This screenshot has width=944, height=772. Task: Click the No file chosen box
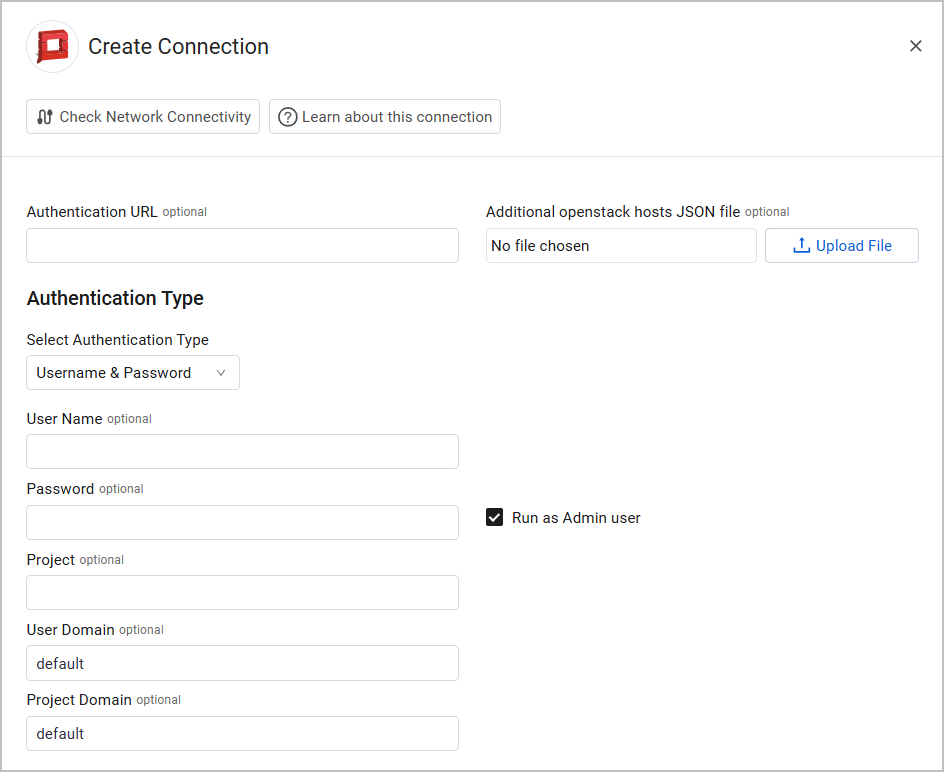(621, 246)
